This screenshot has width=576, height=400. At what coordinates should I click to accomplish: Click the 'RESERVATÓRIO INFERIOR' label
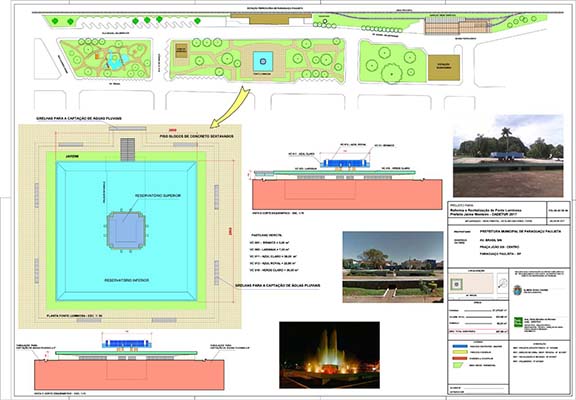click(x=126, y=280)
